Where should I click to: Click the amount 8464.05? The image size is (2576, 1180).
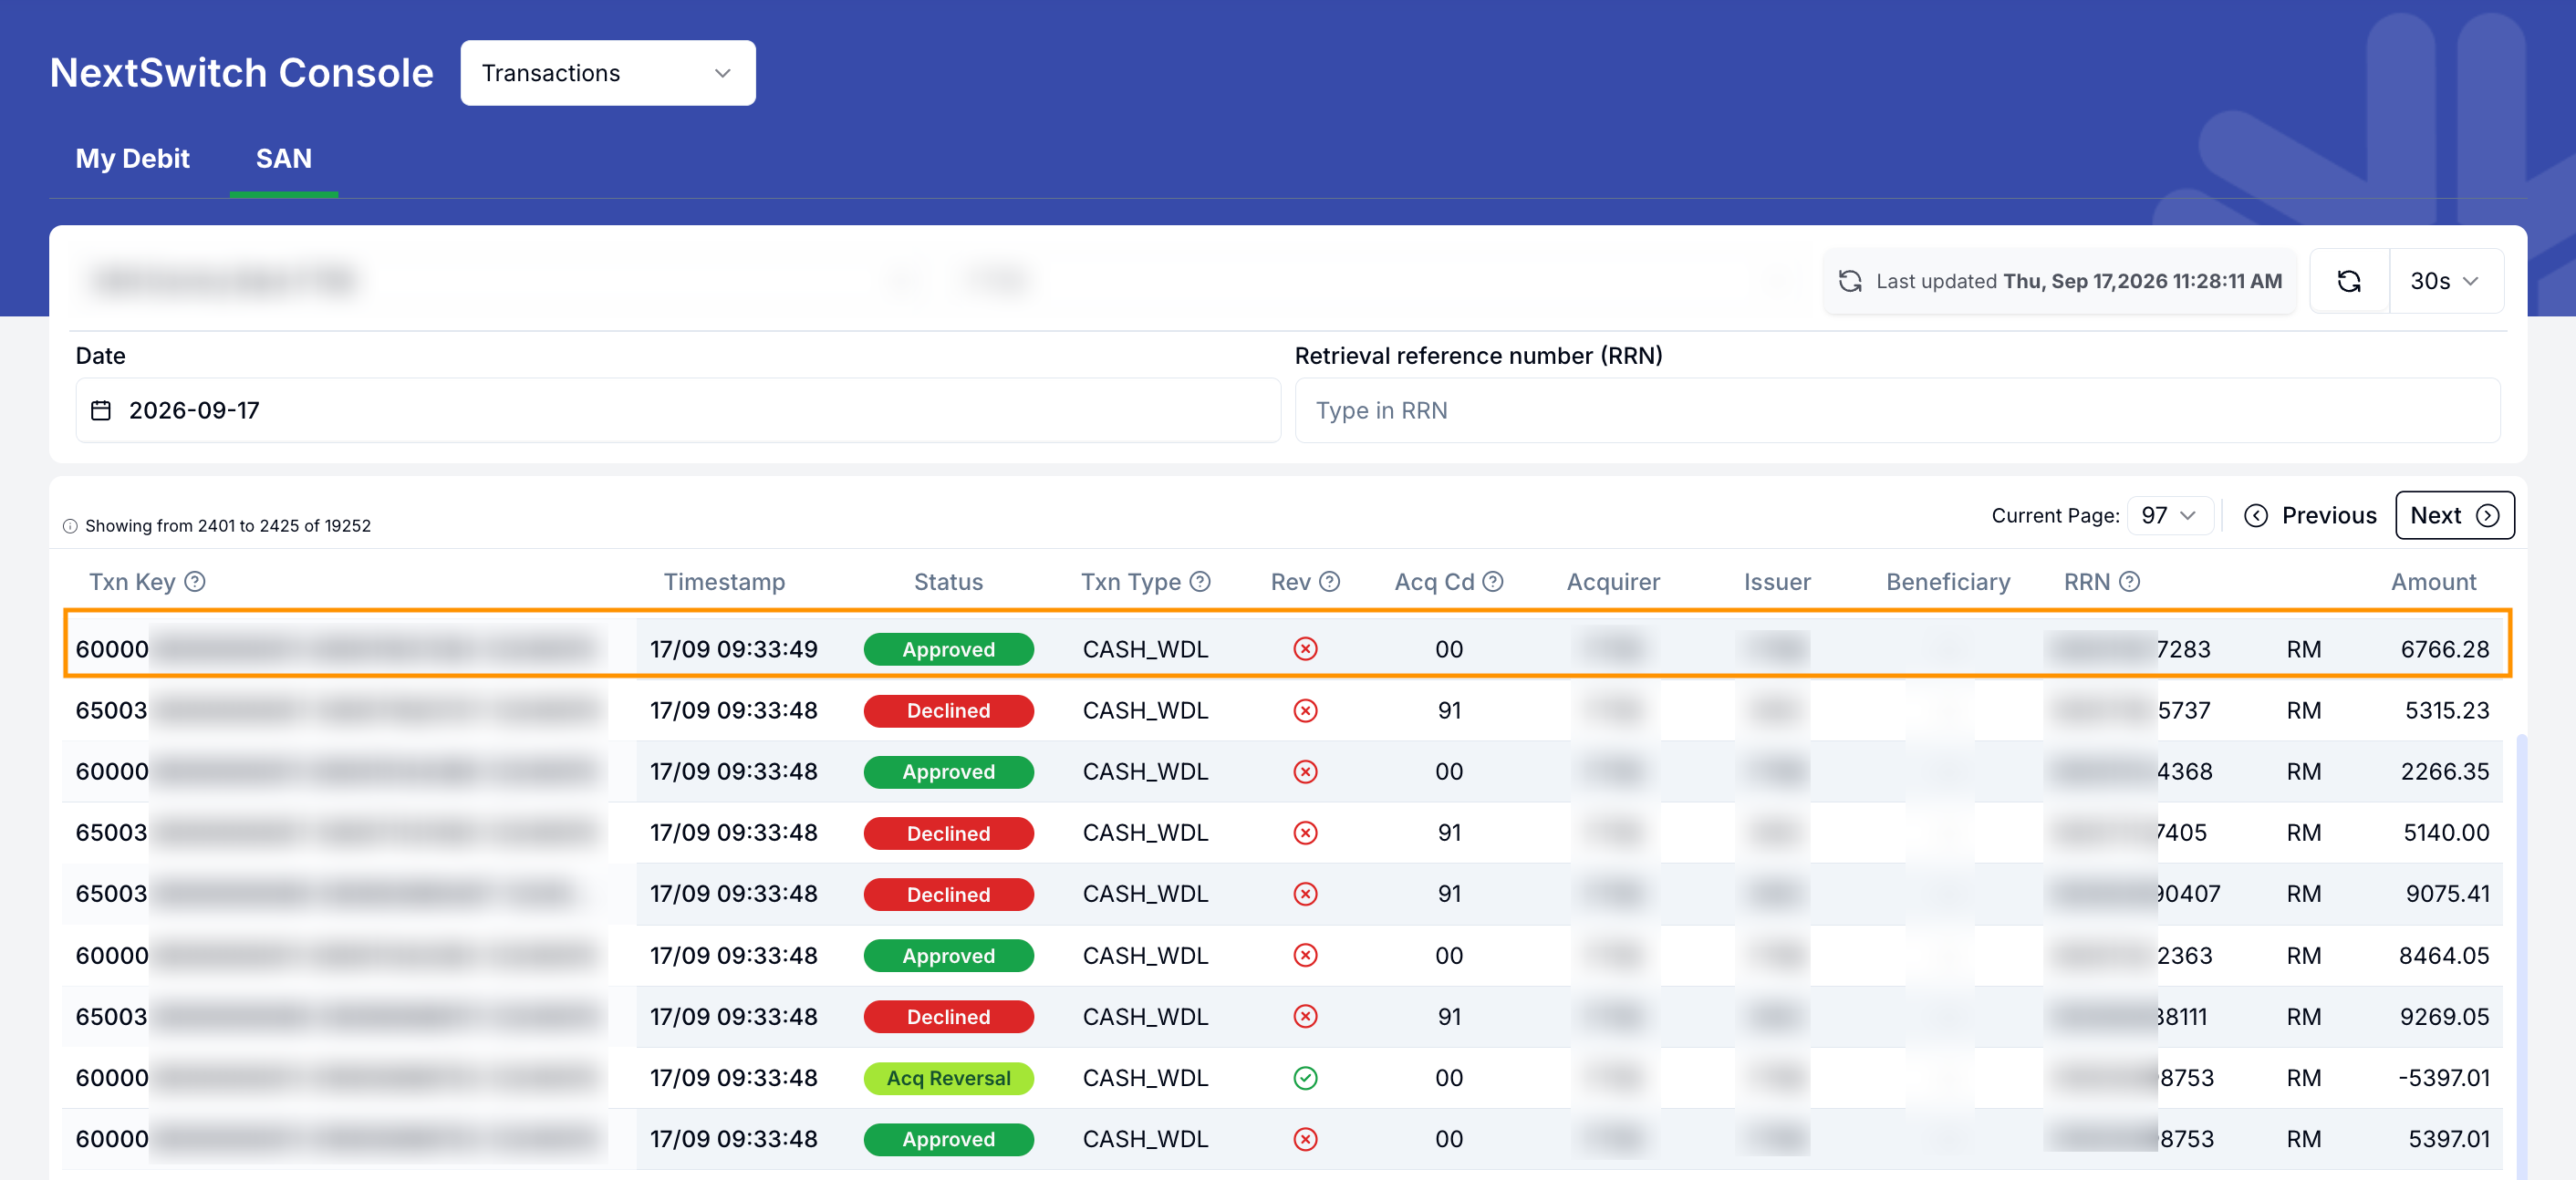pos(2443,955)
